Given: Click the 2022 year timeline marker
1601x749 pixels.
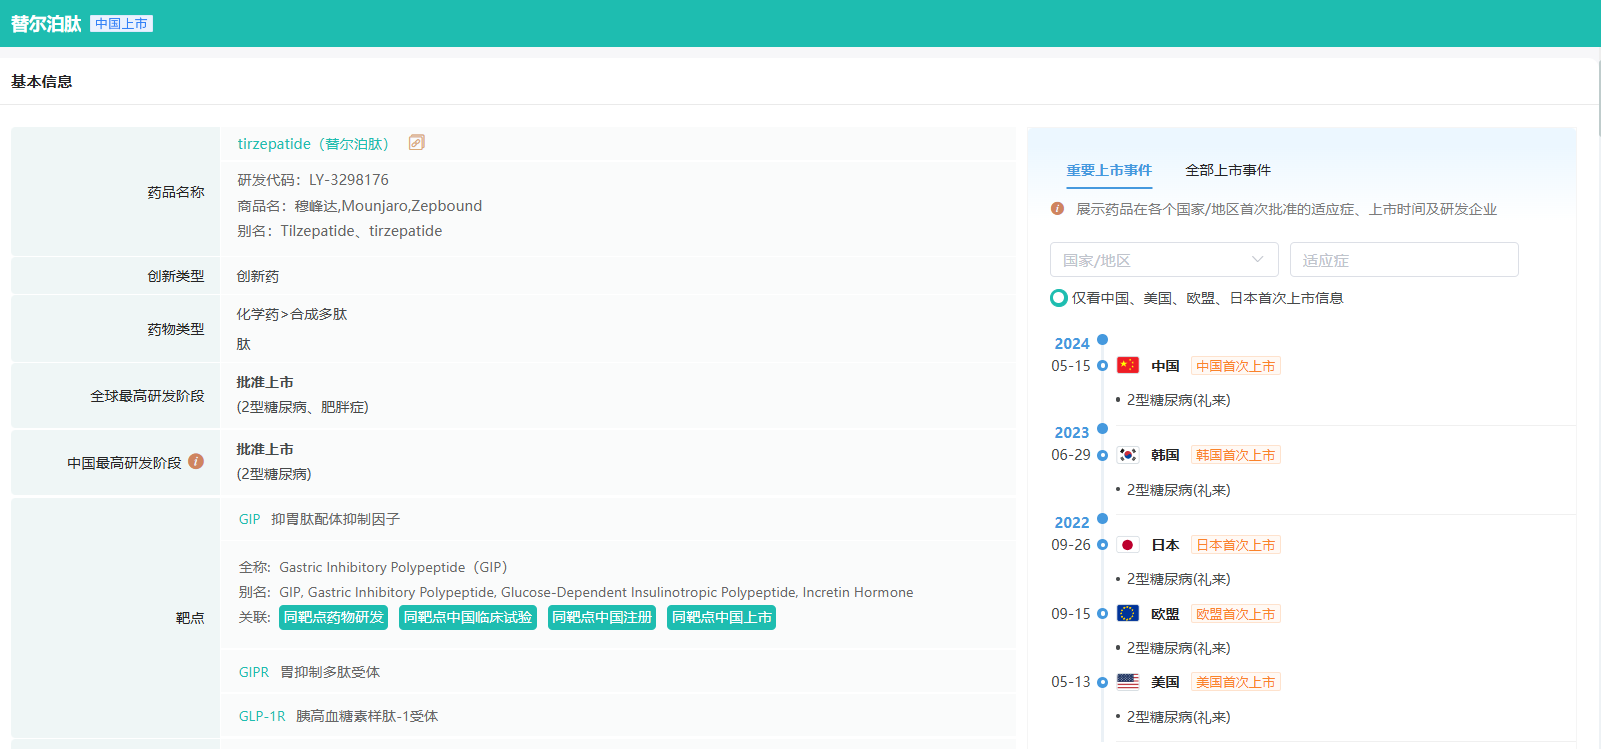Looking at the screenshot, I should pos(1102,519).
